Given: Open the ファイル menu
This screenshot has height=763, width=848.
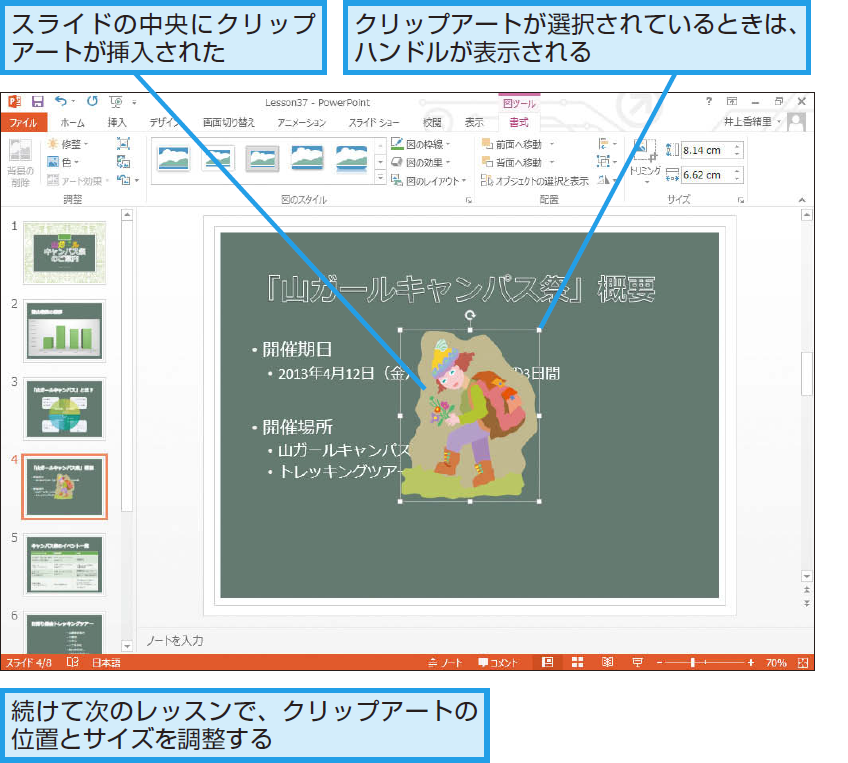Looking at the screenshot, I should pyautogui.click(x=25, y=122).
